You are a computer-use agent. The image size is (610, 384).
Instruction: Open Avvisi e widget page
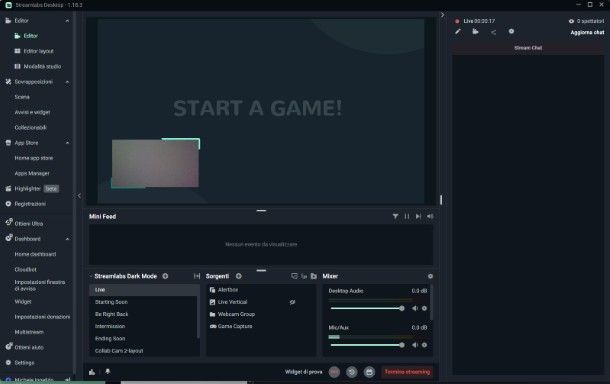tap(32, 112)
